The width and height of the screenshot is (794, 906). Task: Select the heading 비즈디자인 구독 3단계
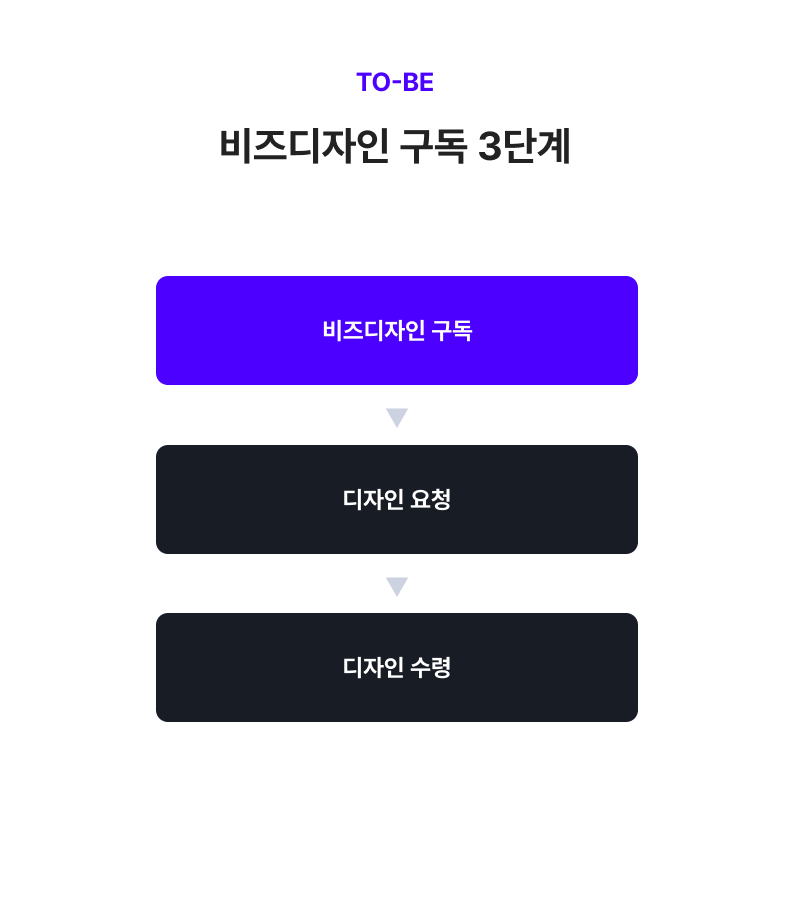395,146
